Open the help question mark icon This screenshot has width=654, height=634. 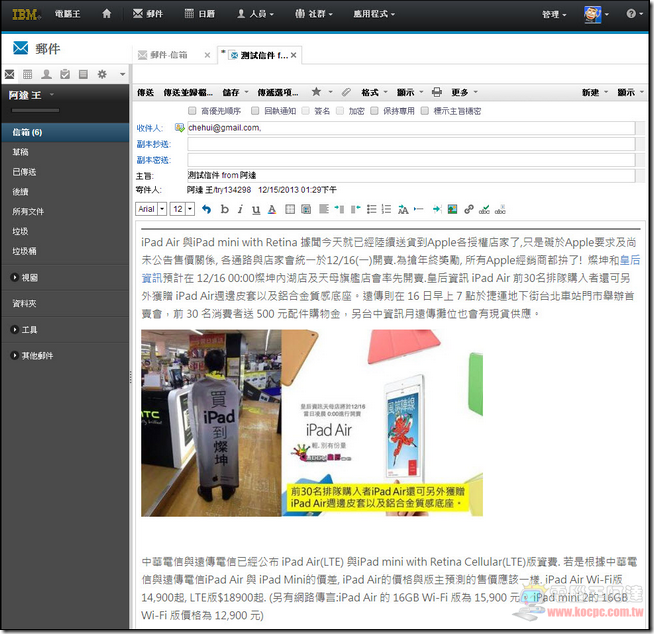coord(631,14)
